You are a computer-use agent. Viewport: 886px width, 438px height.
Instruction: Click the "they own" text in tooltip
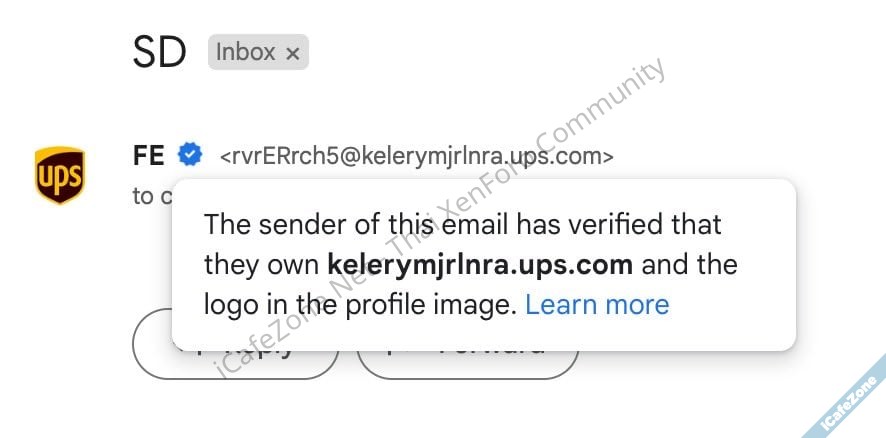click(262, 265)
